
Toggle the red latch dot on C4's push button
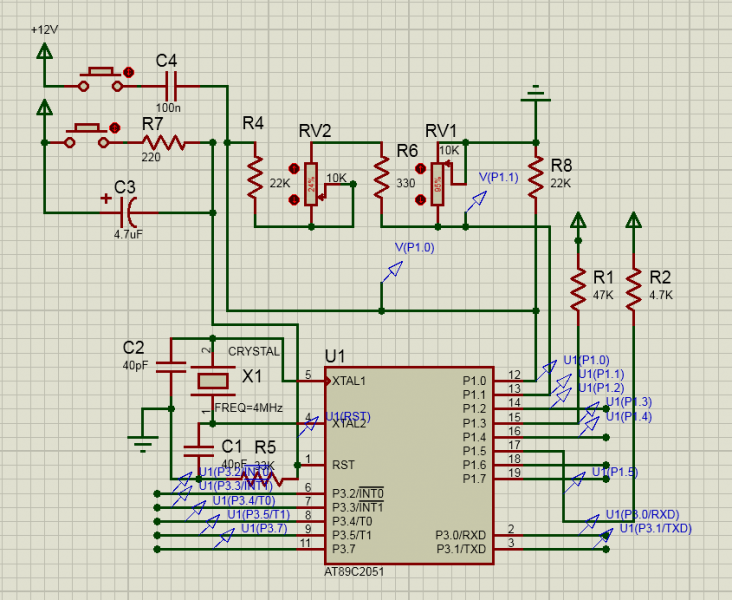128,72
